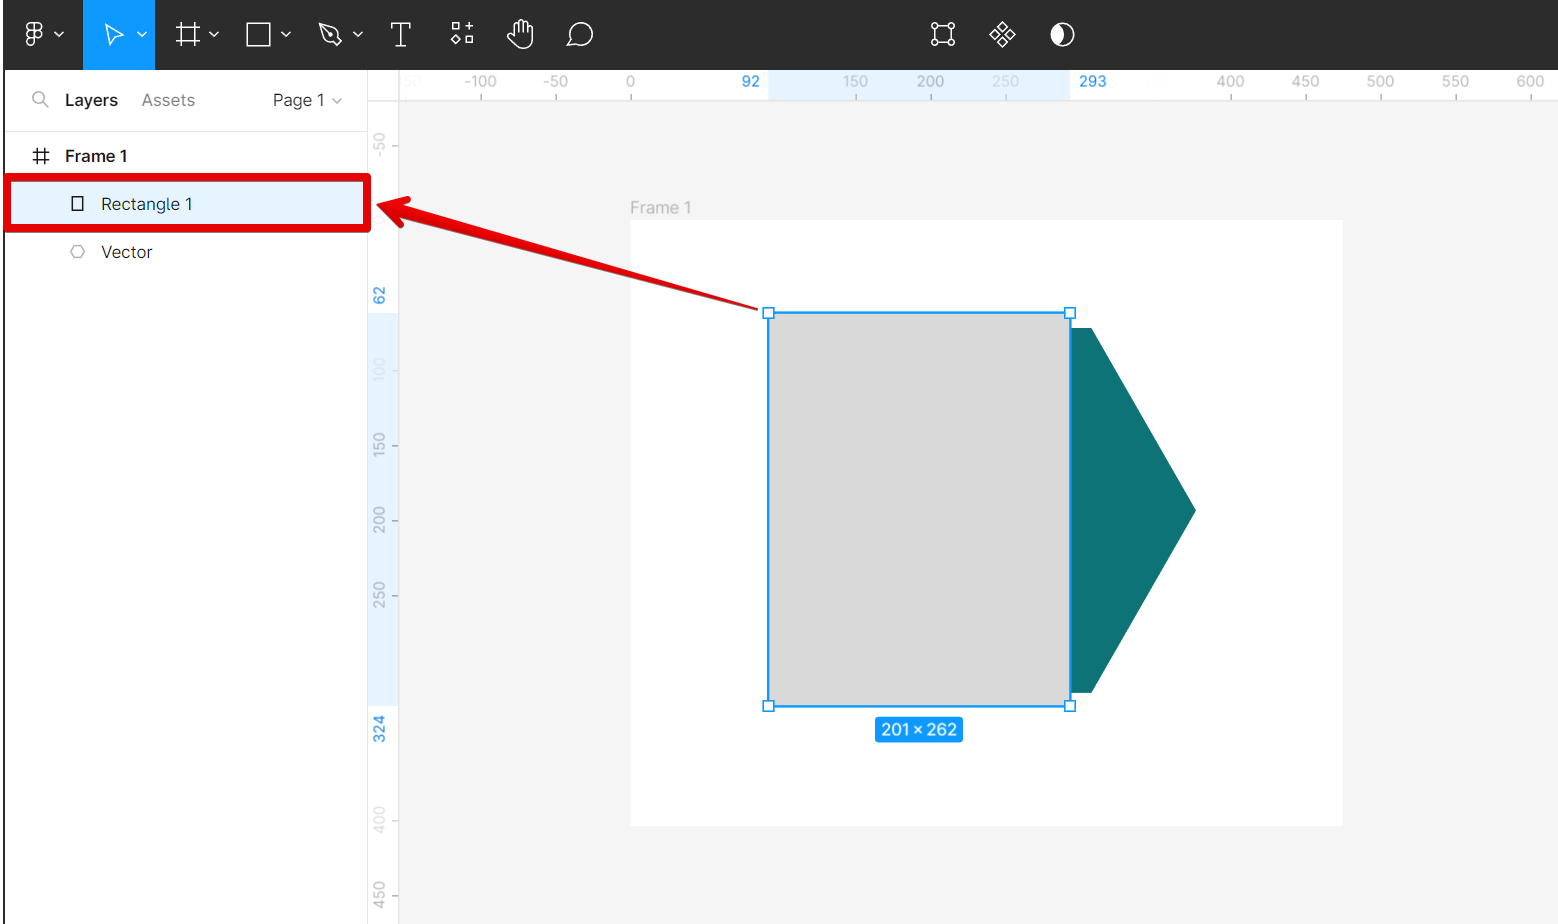Open the Page 1 dropdown
Viewport: 1558px width, 924px height.
(x=307, y=100)
